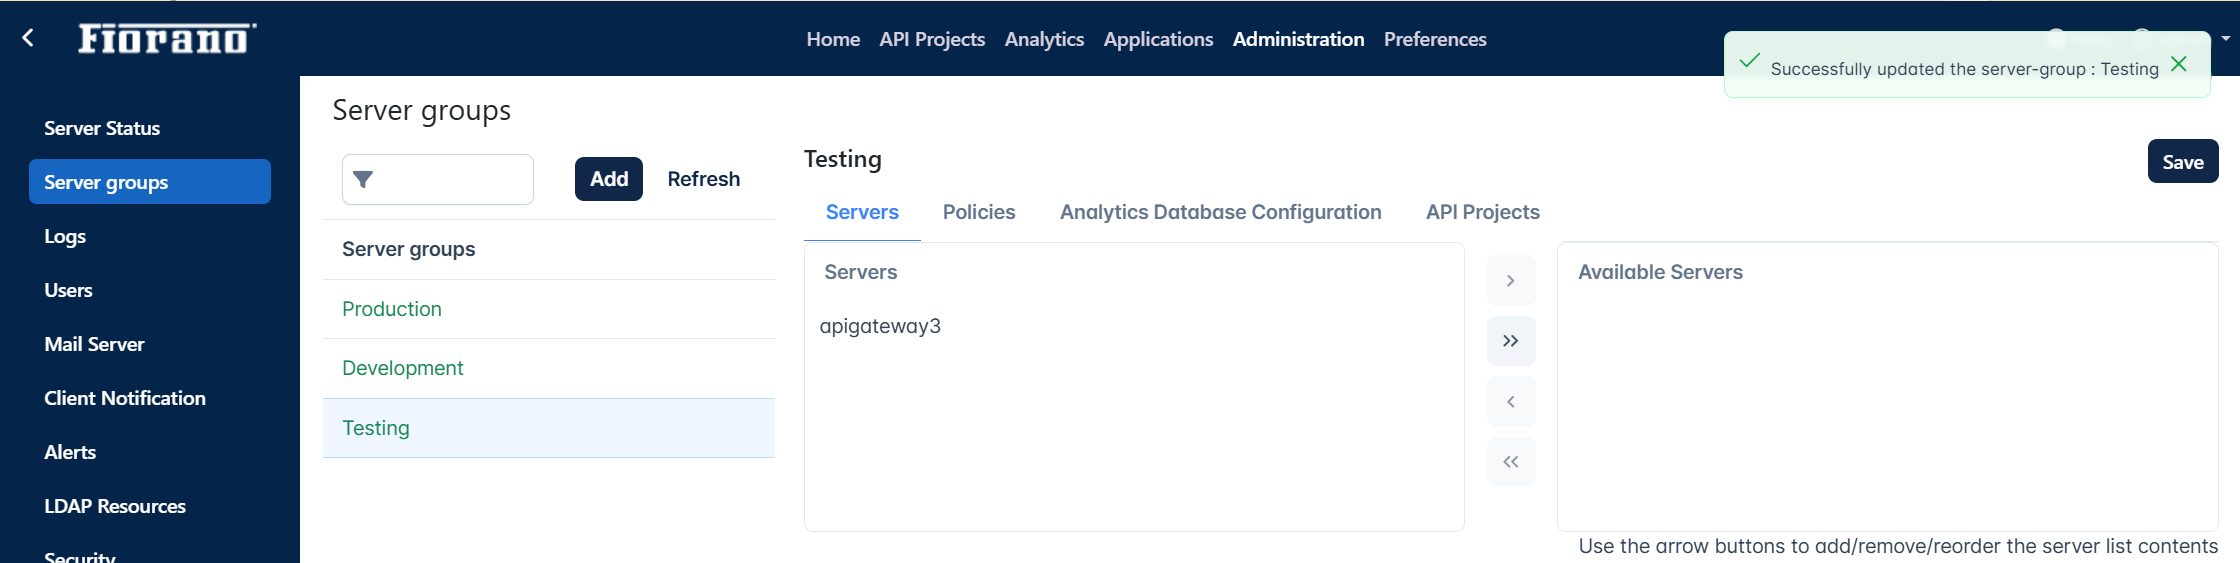2240x563 pixels.
Task: Switch to the Policies tab
Action: point(979,212)
